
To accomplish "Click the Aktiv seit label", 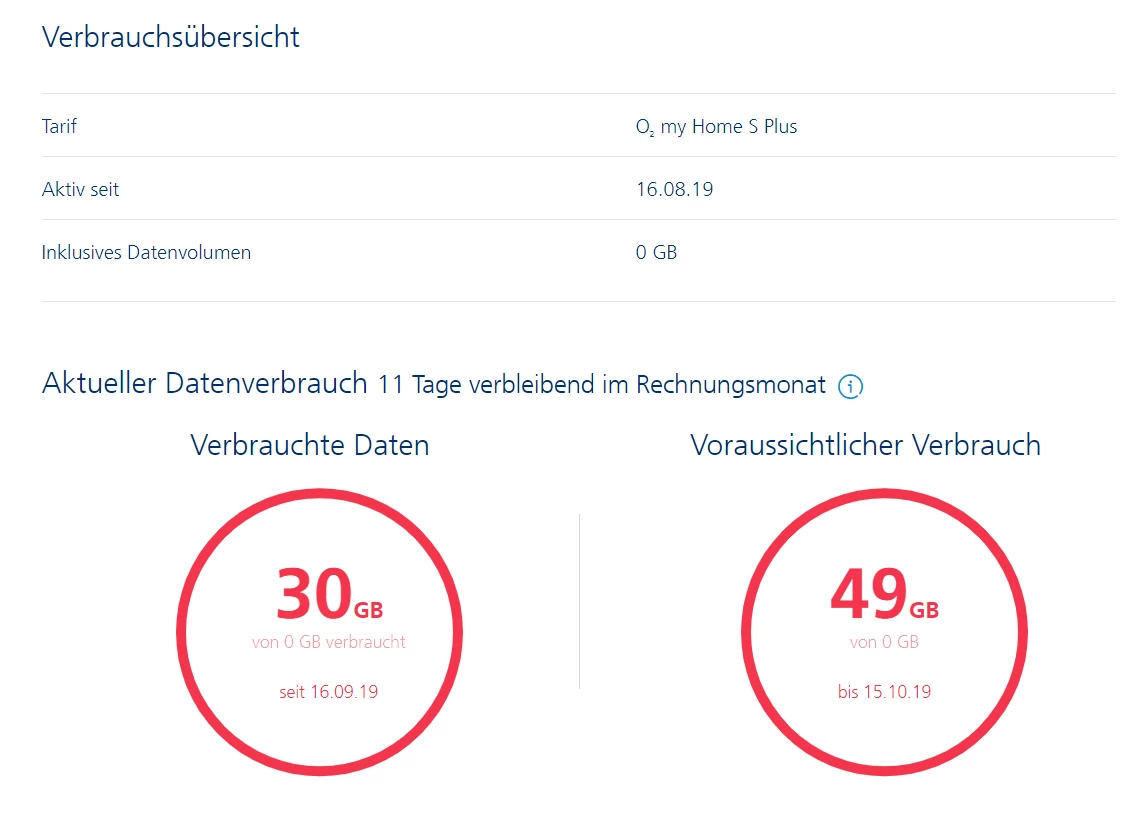I will [80, 190].
